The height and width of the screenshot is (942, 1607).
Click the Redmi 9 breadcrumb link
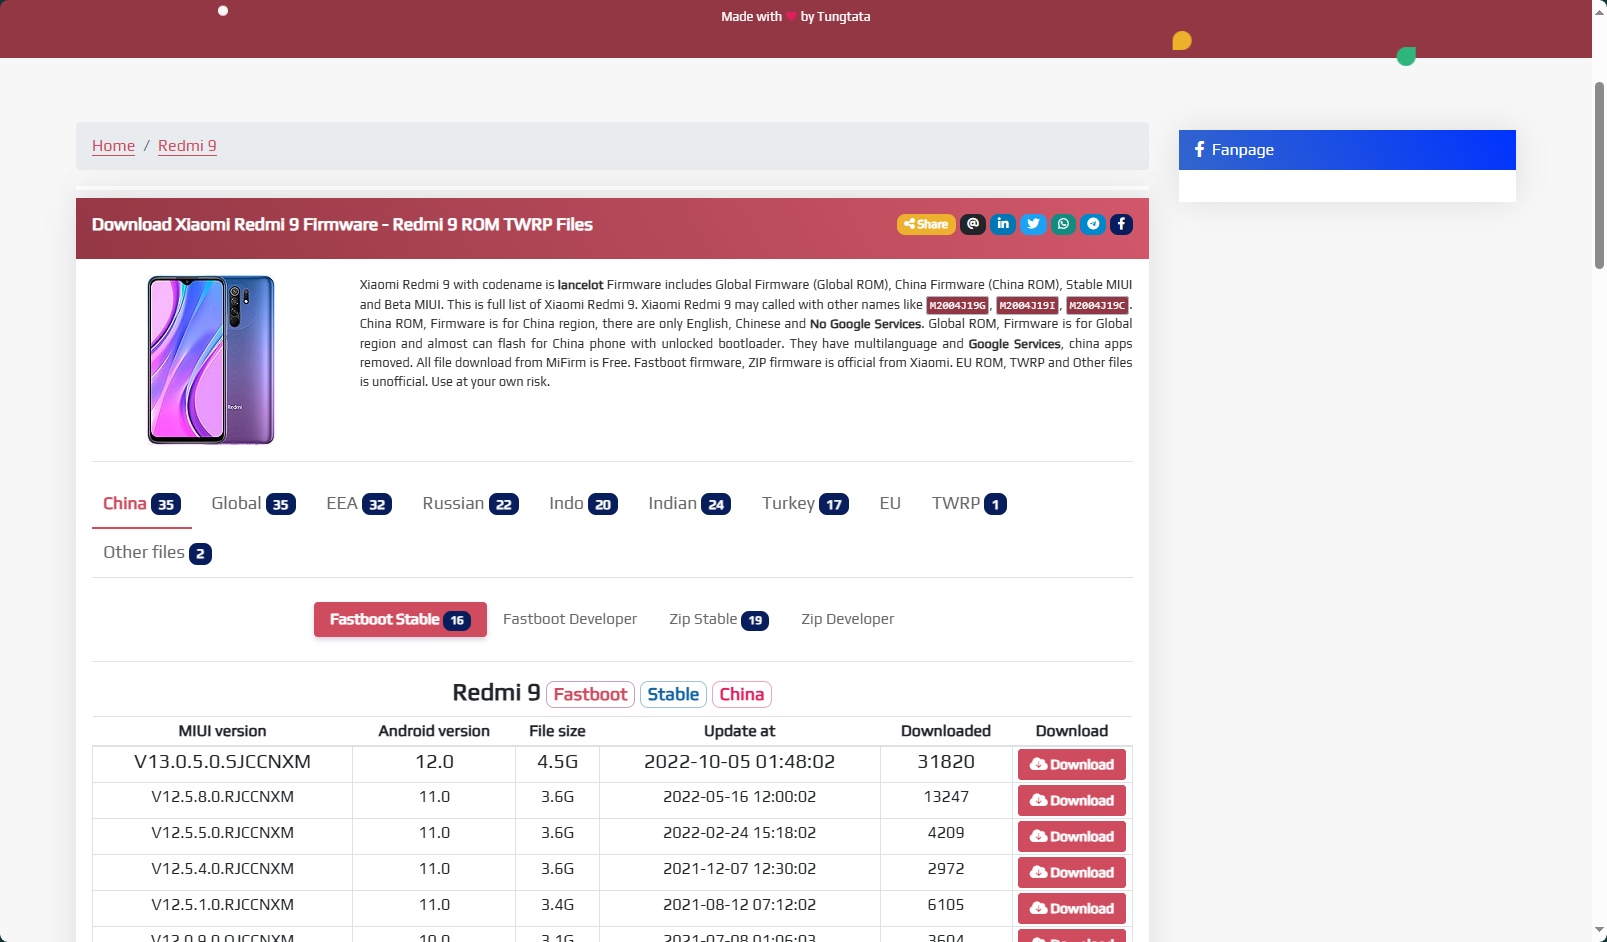click(187, 146)
